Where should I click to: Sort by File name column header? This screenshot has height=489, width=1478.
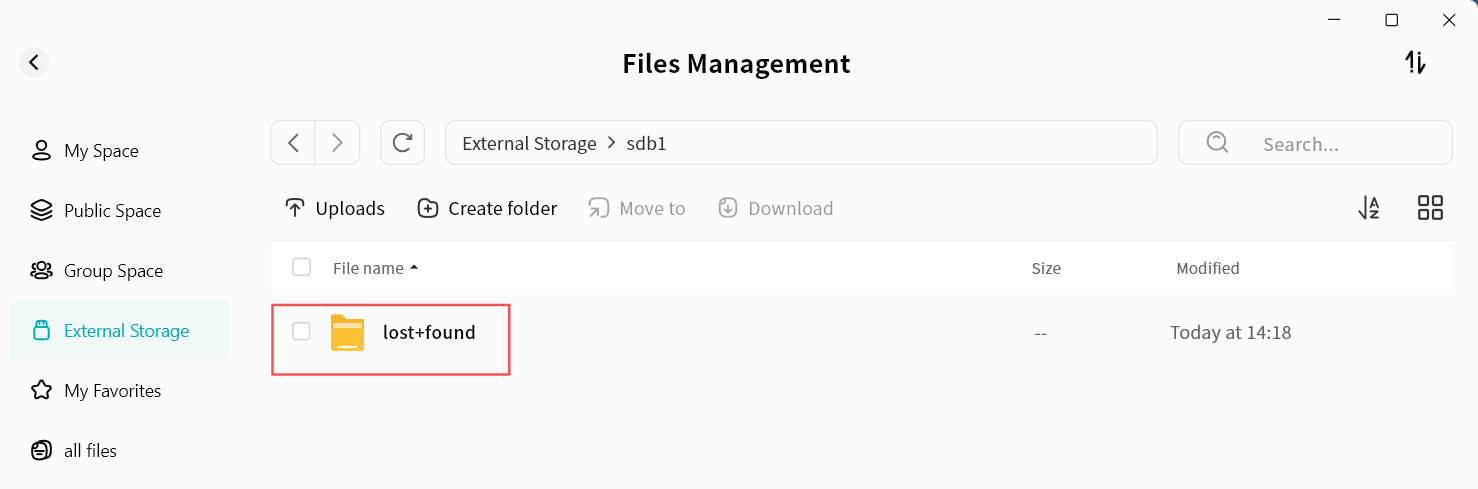pos(369,268)
